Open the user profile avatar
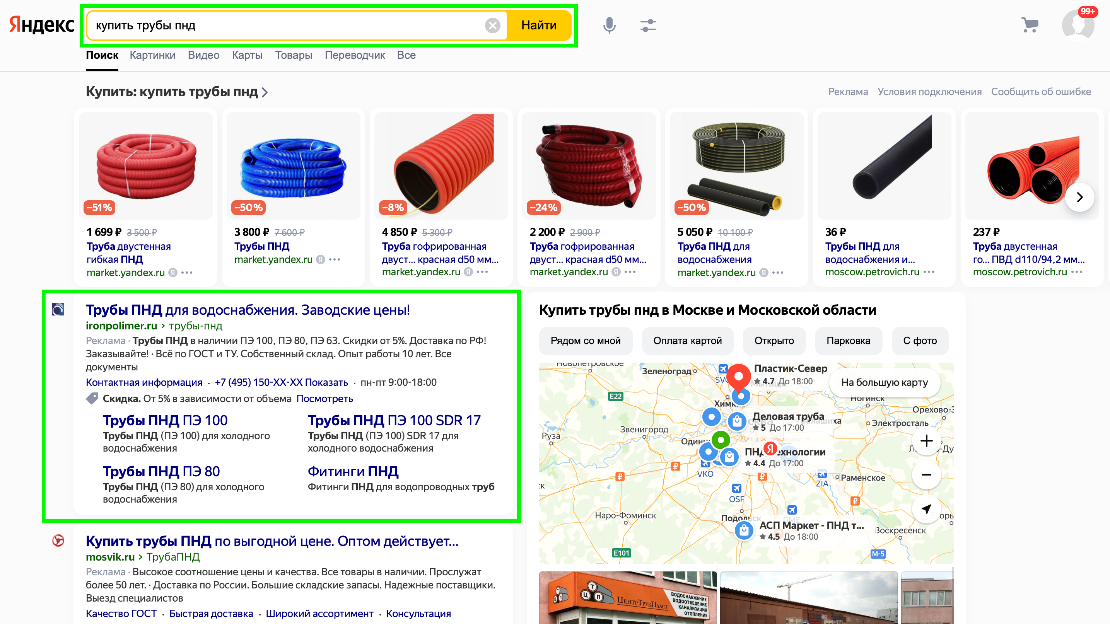The width and height of the screenshot is (1110, 624). [1077, 25]
